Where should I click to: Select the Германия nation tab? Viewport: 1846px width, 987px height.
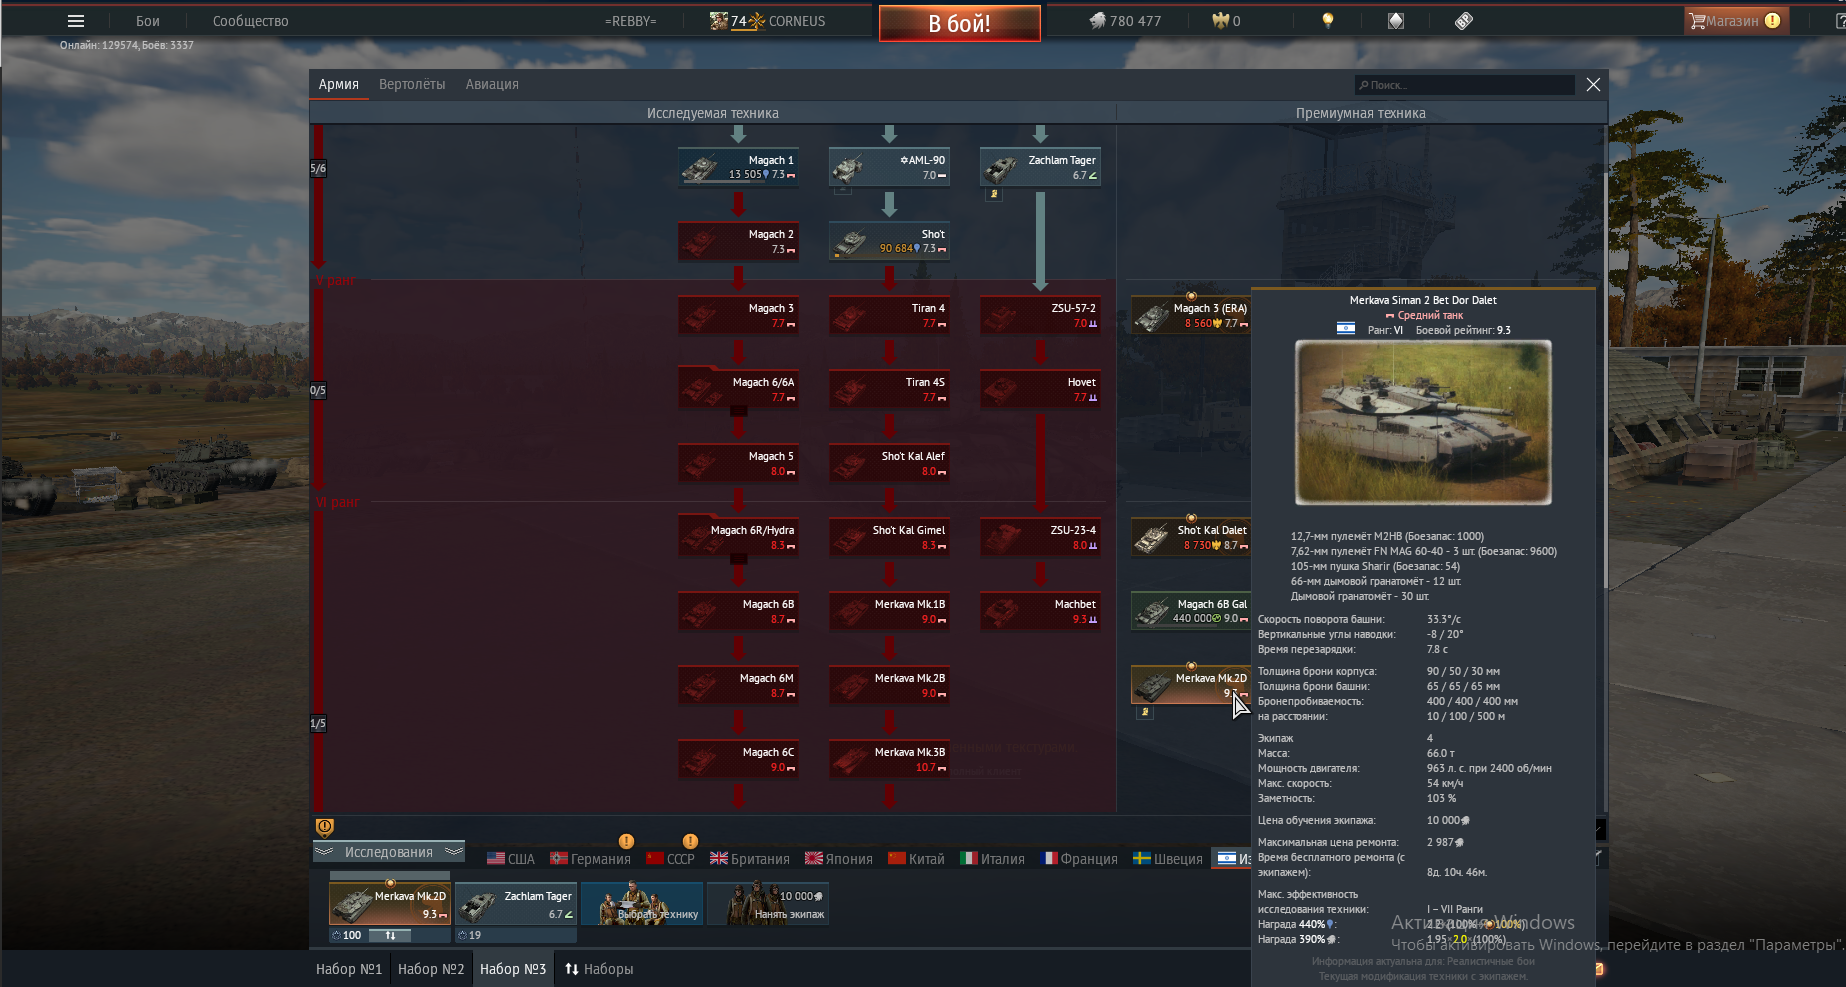(x=591, y=859)
